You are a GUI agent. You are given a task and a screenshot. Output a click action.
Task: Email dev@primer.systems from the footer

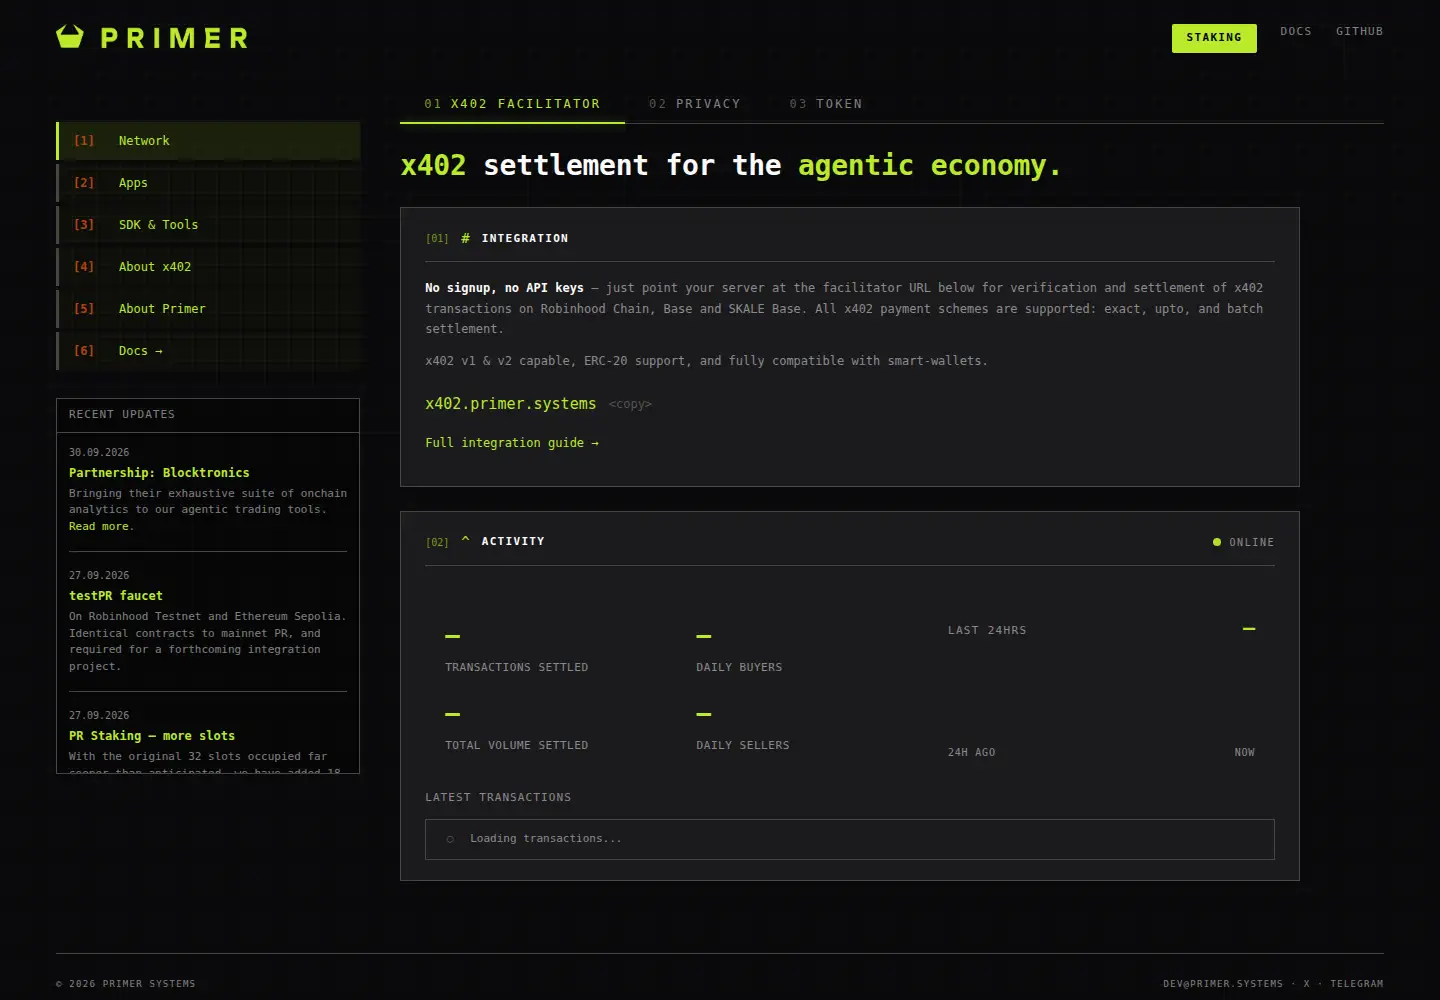point(1222,984)
